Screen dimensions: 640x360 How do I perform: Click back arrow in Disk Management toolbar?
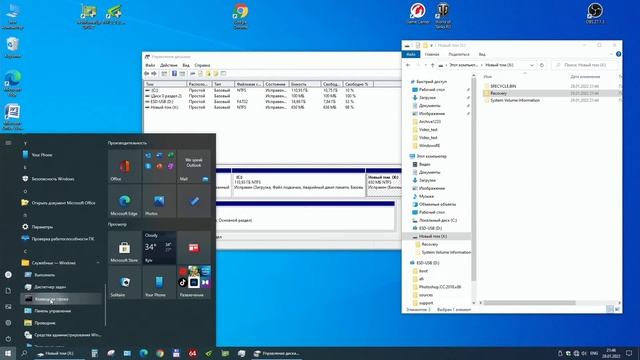point(147,73)
